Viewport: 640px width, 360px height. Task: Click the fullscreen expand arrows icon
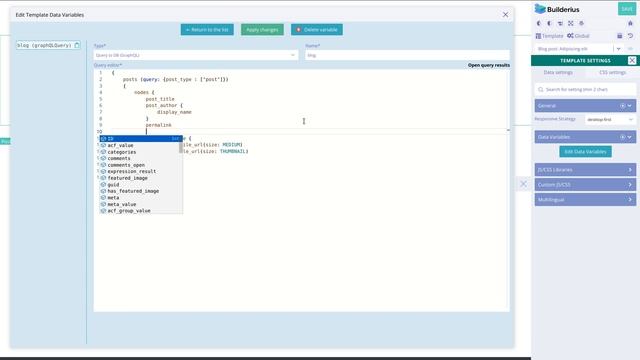(x=571, y=23)
